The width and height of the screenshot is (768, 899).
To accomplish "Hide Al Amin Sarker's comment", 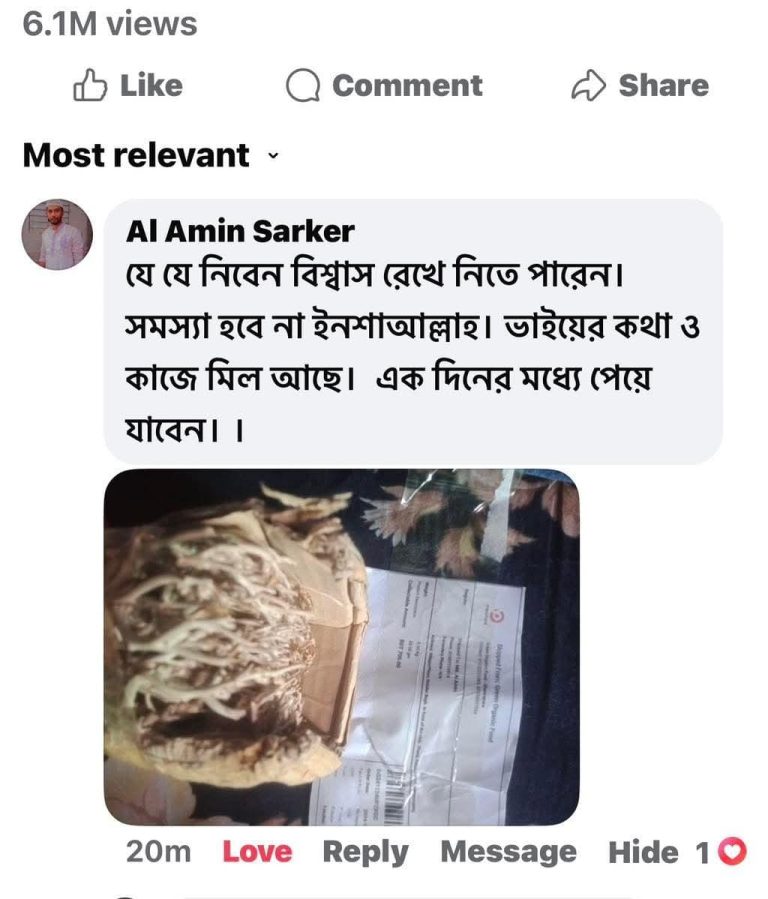I will [643, 852].
